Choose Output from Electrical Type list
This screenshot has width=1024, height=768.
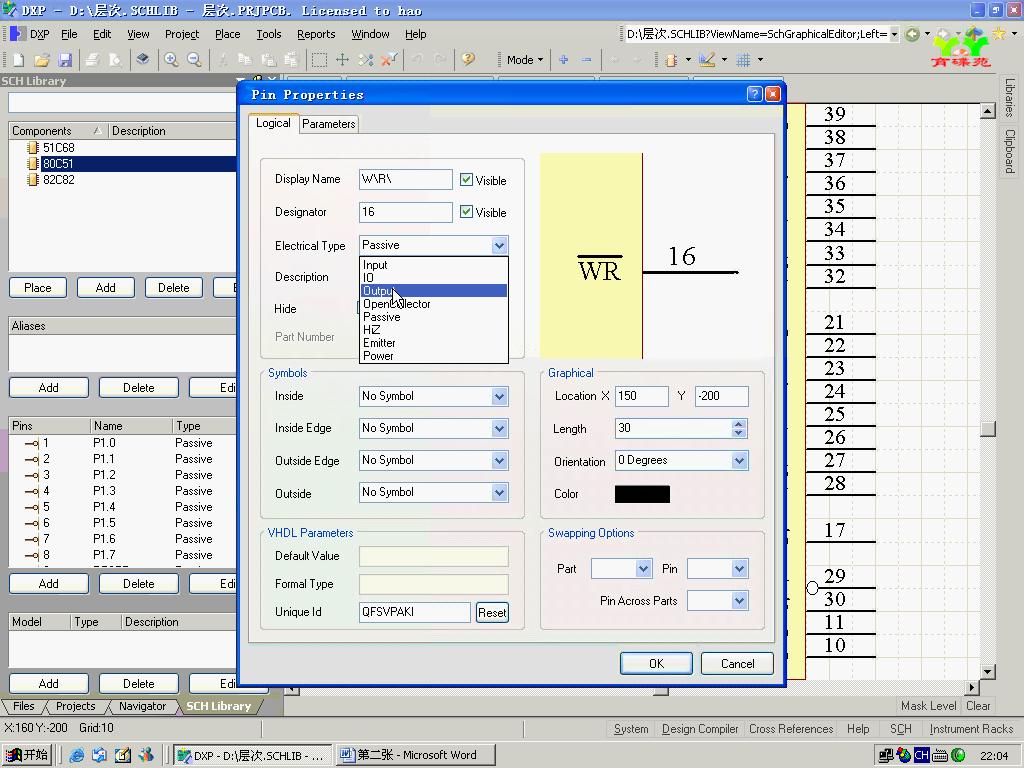pos(434,291)
